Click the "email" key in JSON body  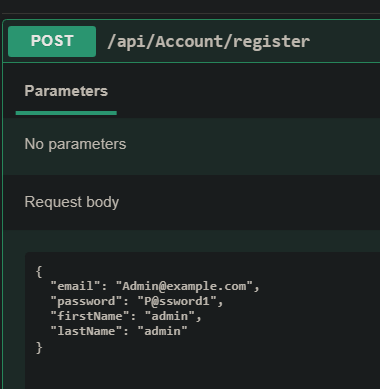click(75, 286)
